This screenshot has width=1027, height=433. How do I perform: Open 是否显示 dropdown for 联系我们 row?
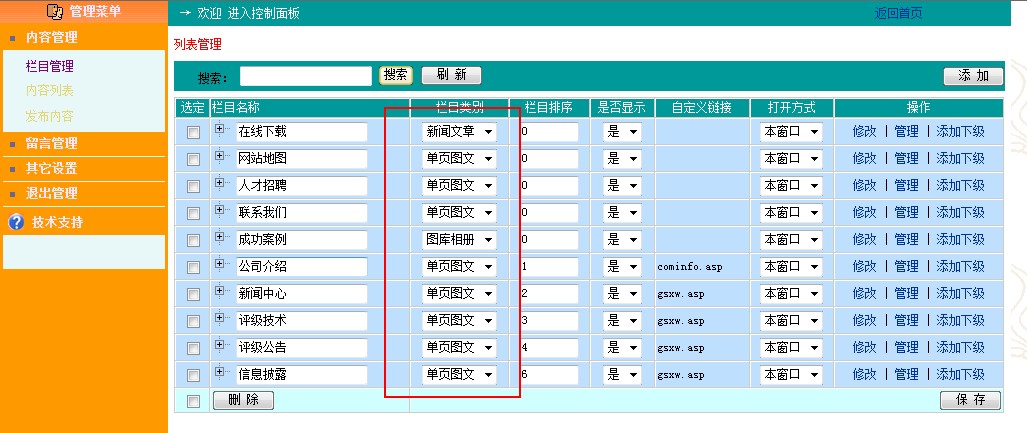point(622,212)
